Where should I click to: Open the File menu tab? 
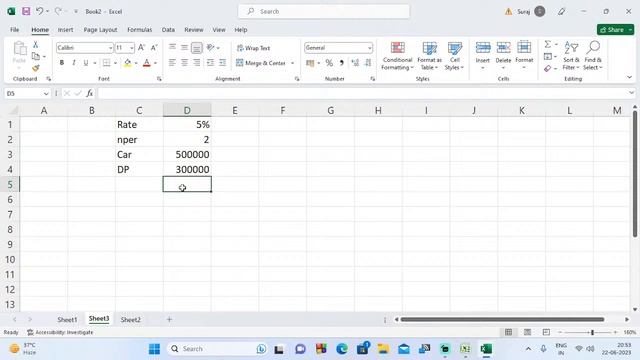click(15, 30)
